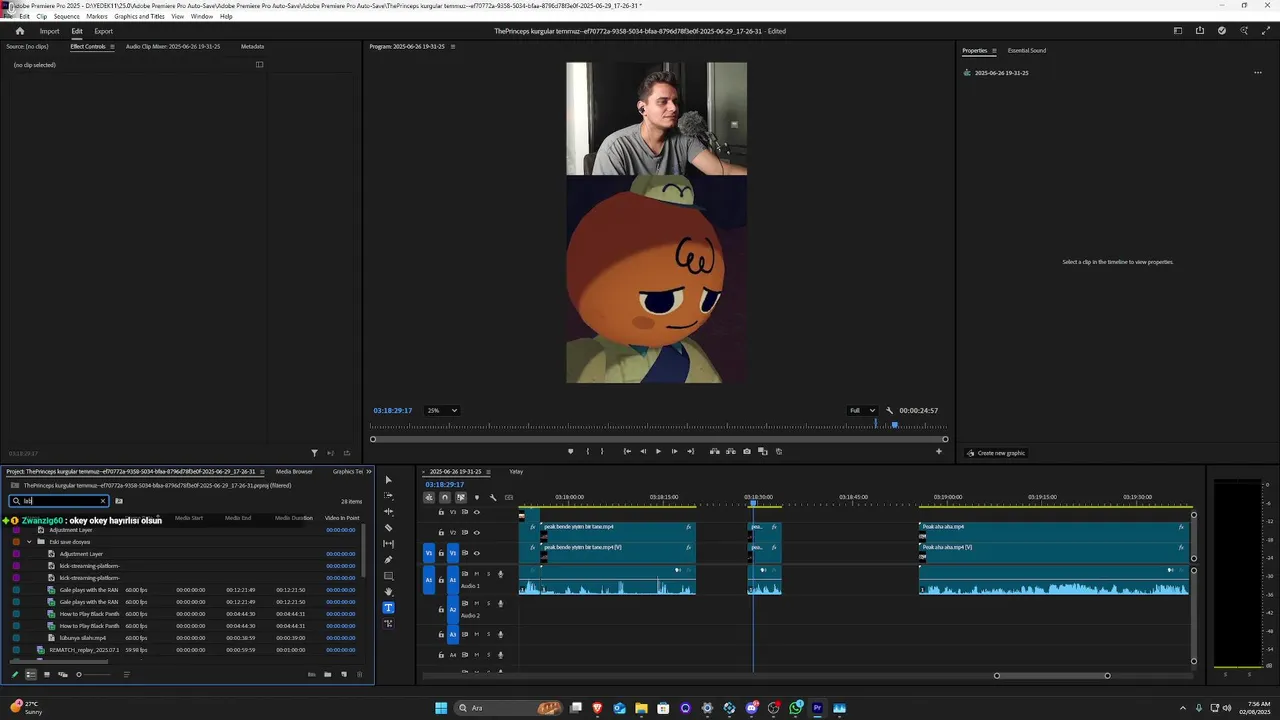Create bin from search query icon
This screenshot has width=1280, height=720.
(x=118, y=501)
